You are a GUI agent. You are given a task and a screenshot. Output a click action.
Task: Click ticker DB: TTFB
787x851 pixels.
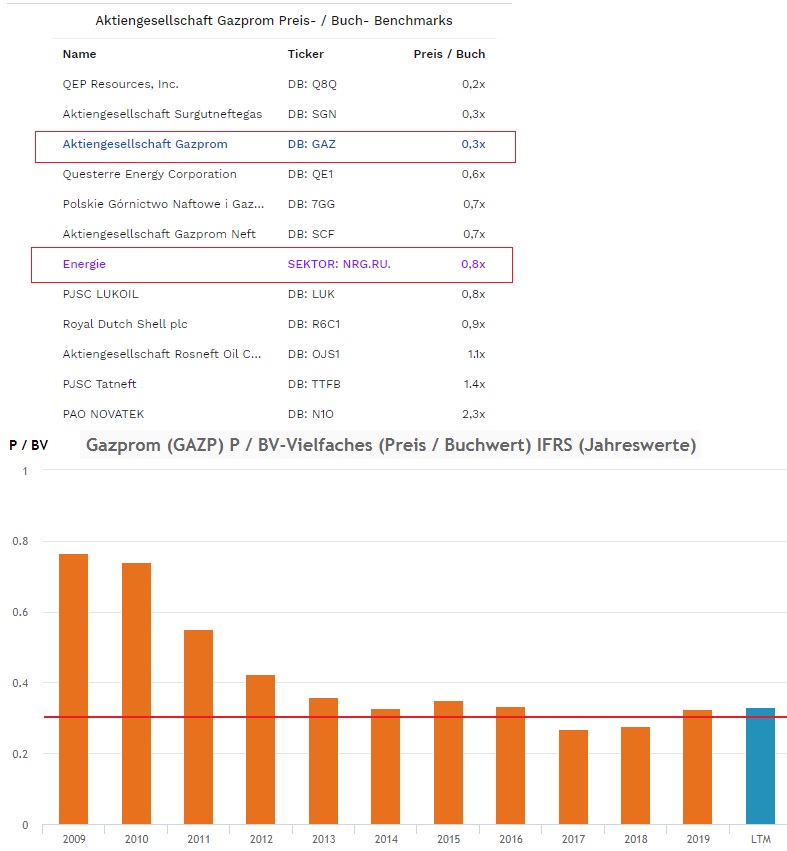point(314,384)
